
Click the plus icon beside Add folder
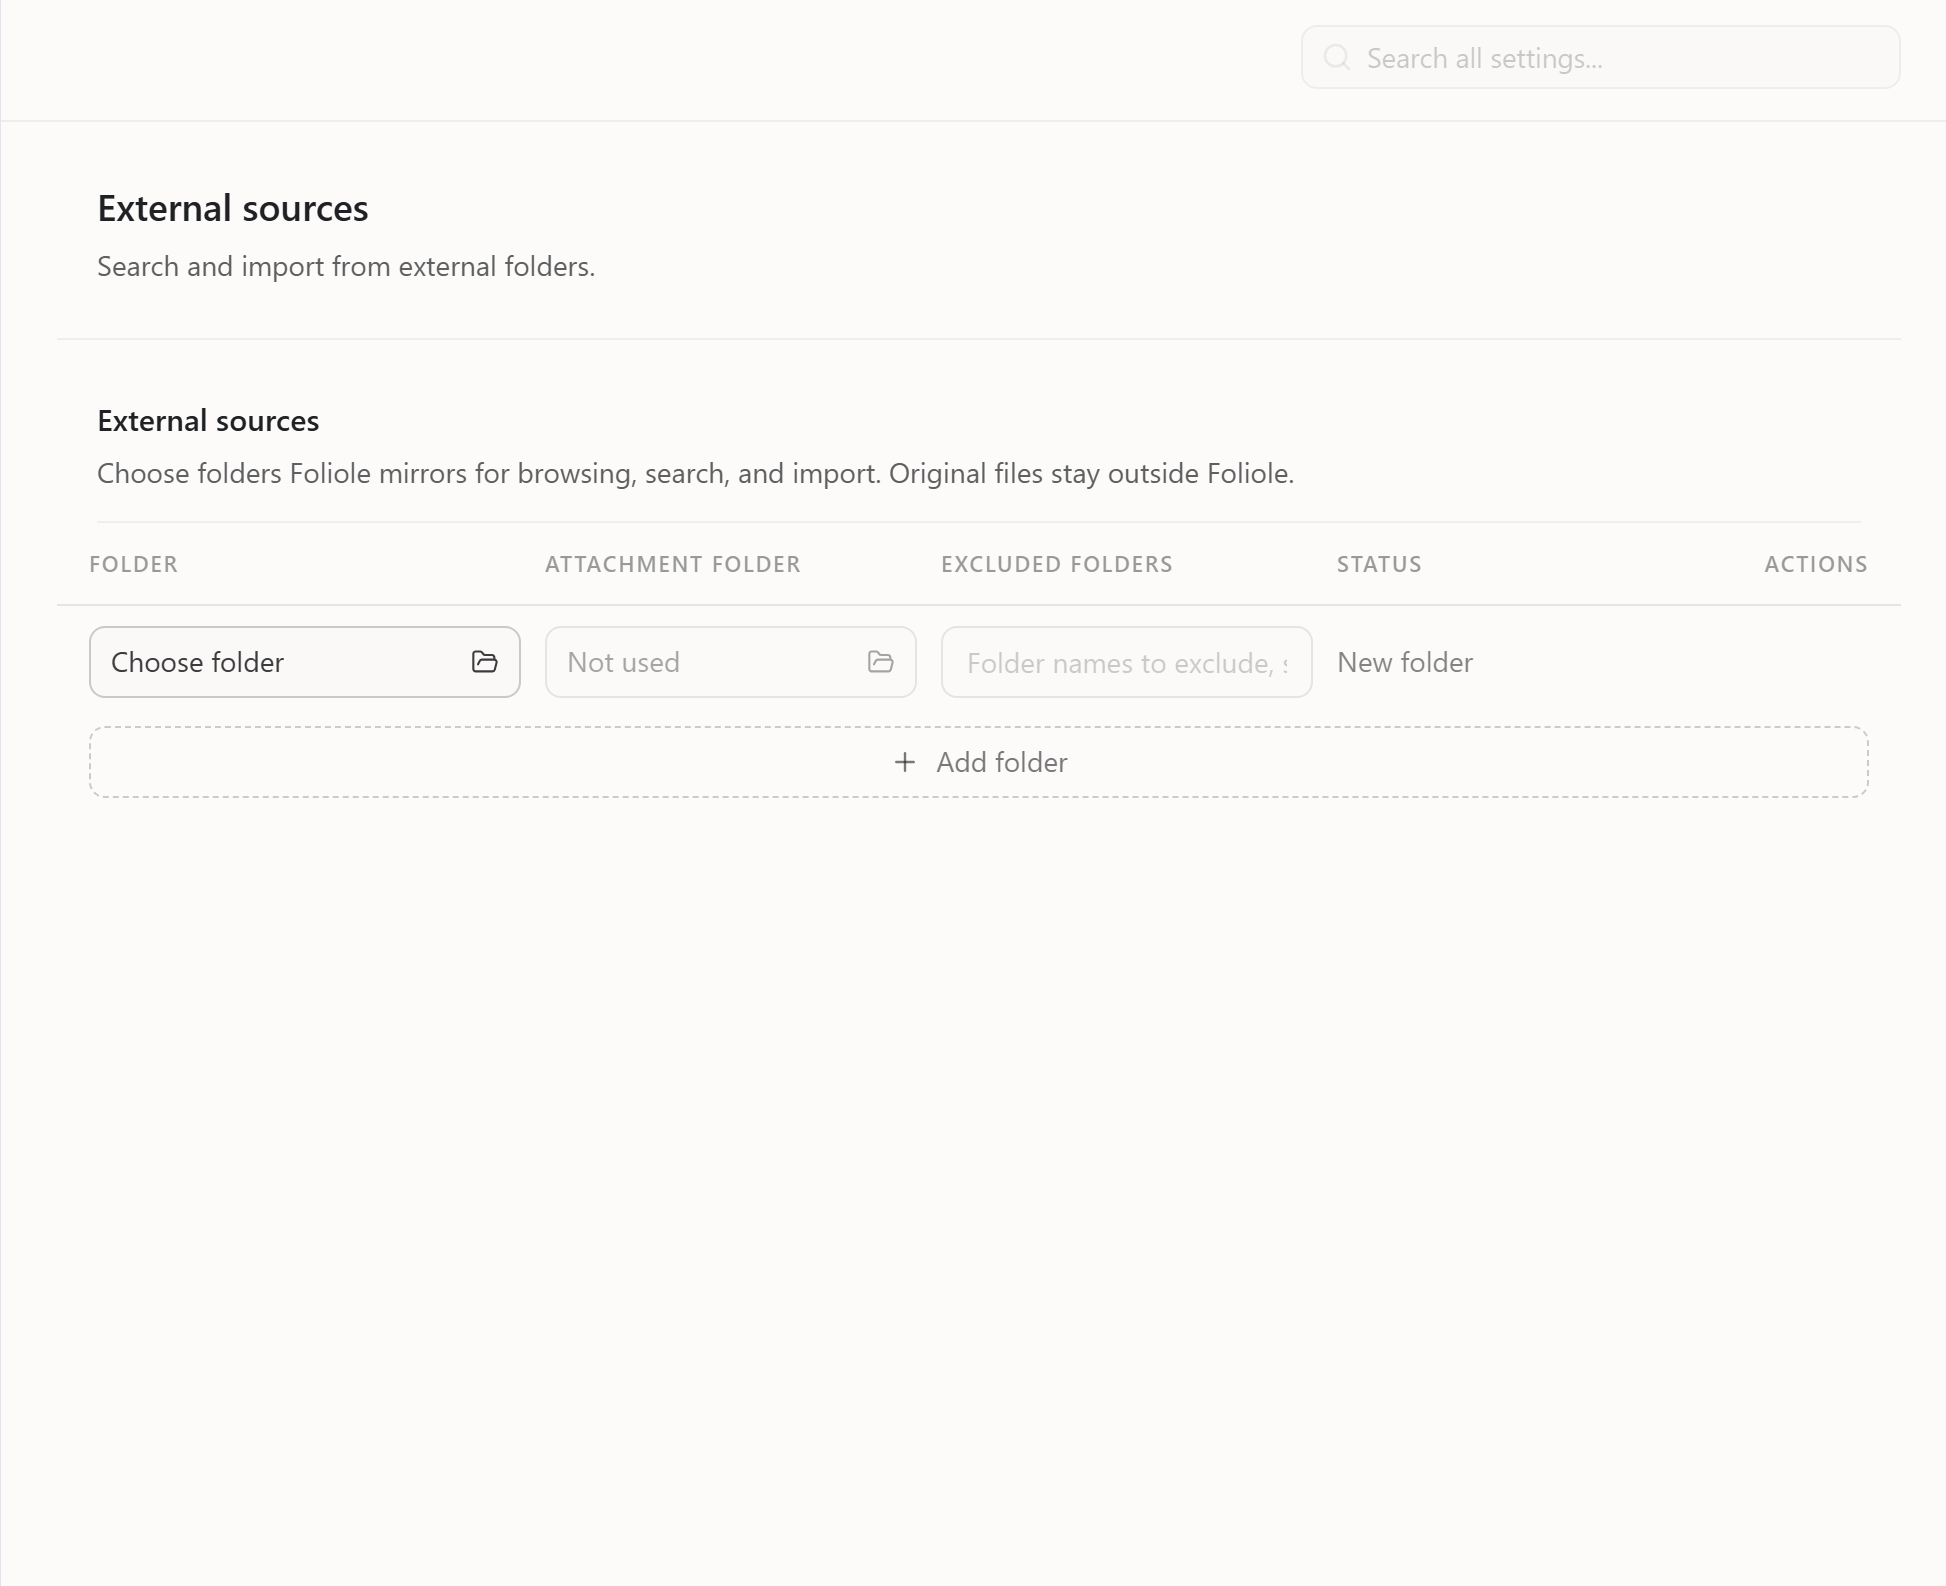(904, 762)
